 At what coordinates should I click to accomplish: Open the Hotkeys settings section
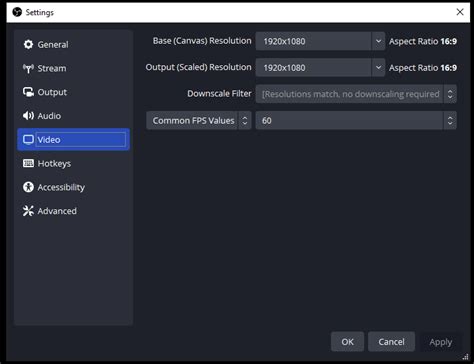73,163
